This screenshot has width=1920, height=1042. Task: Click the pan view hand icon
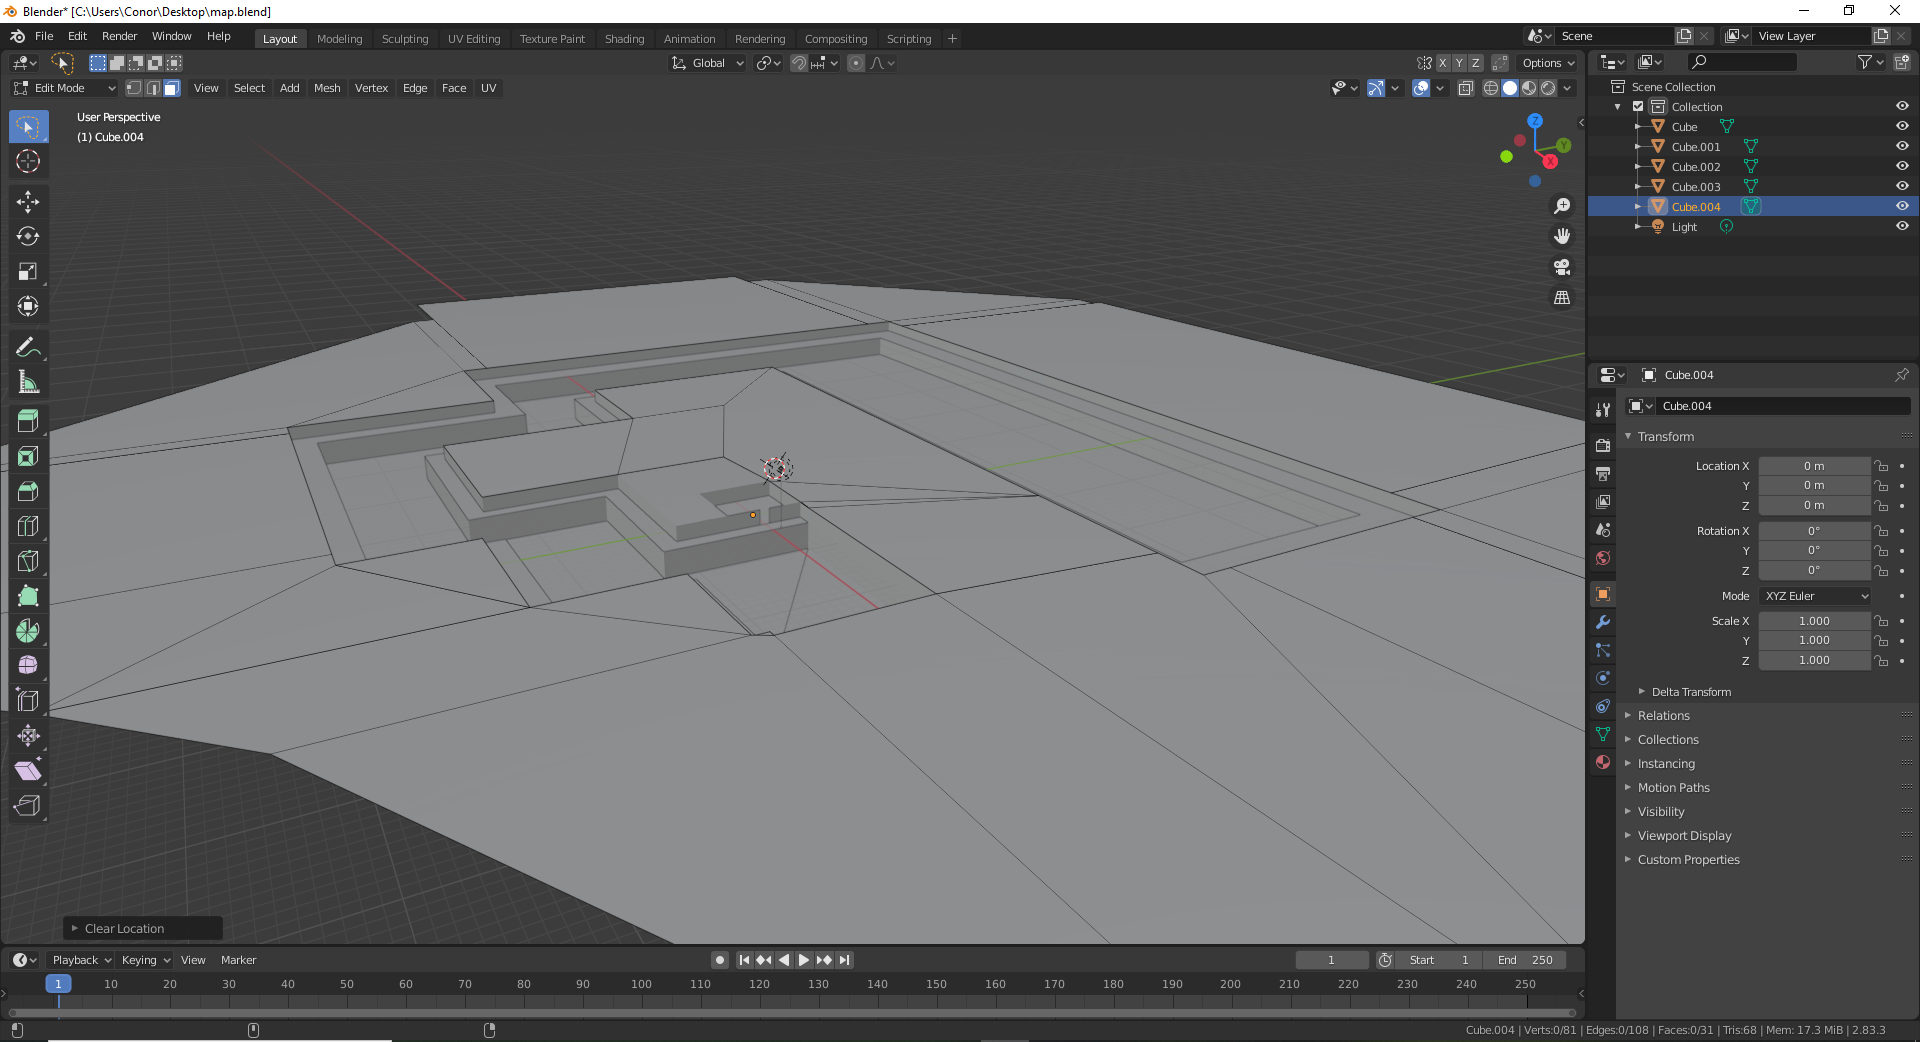tap(1562, 237)
